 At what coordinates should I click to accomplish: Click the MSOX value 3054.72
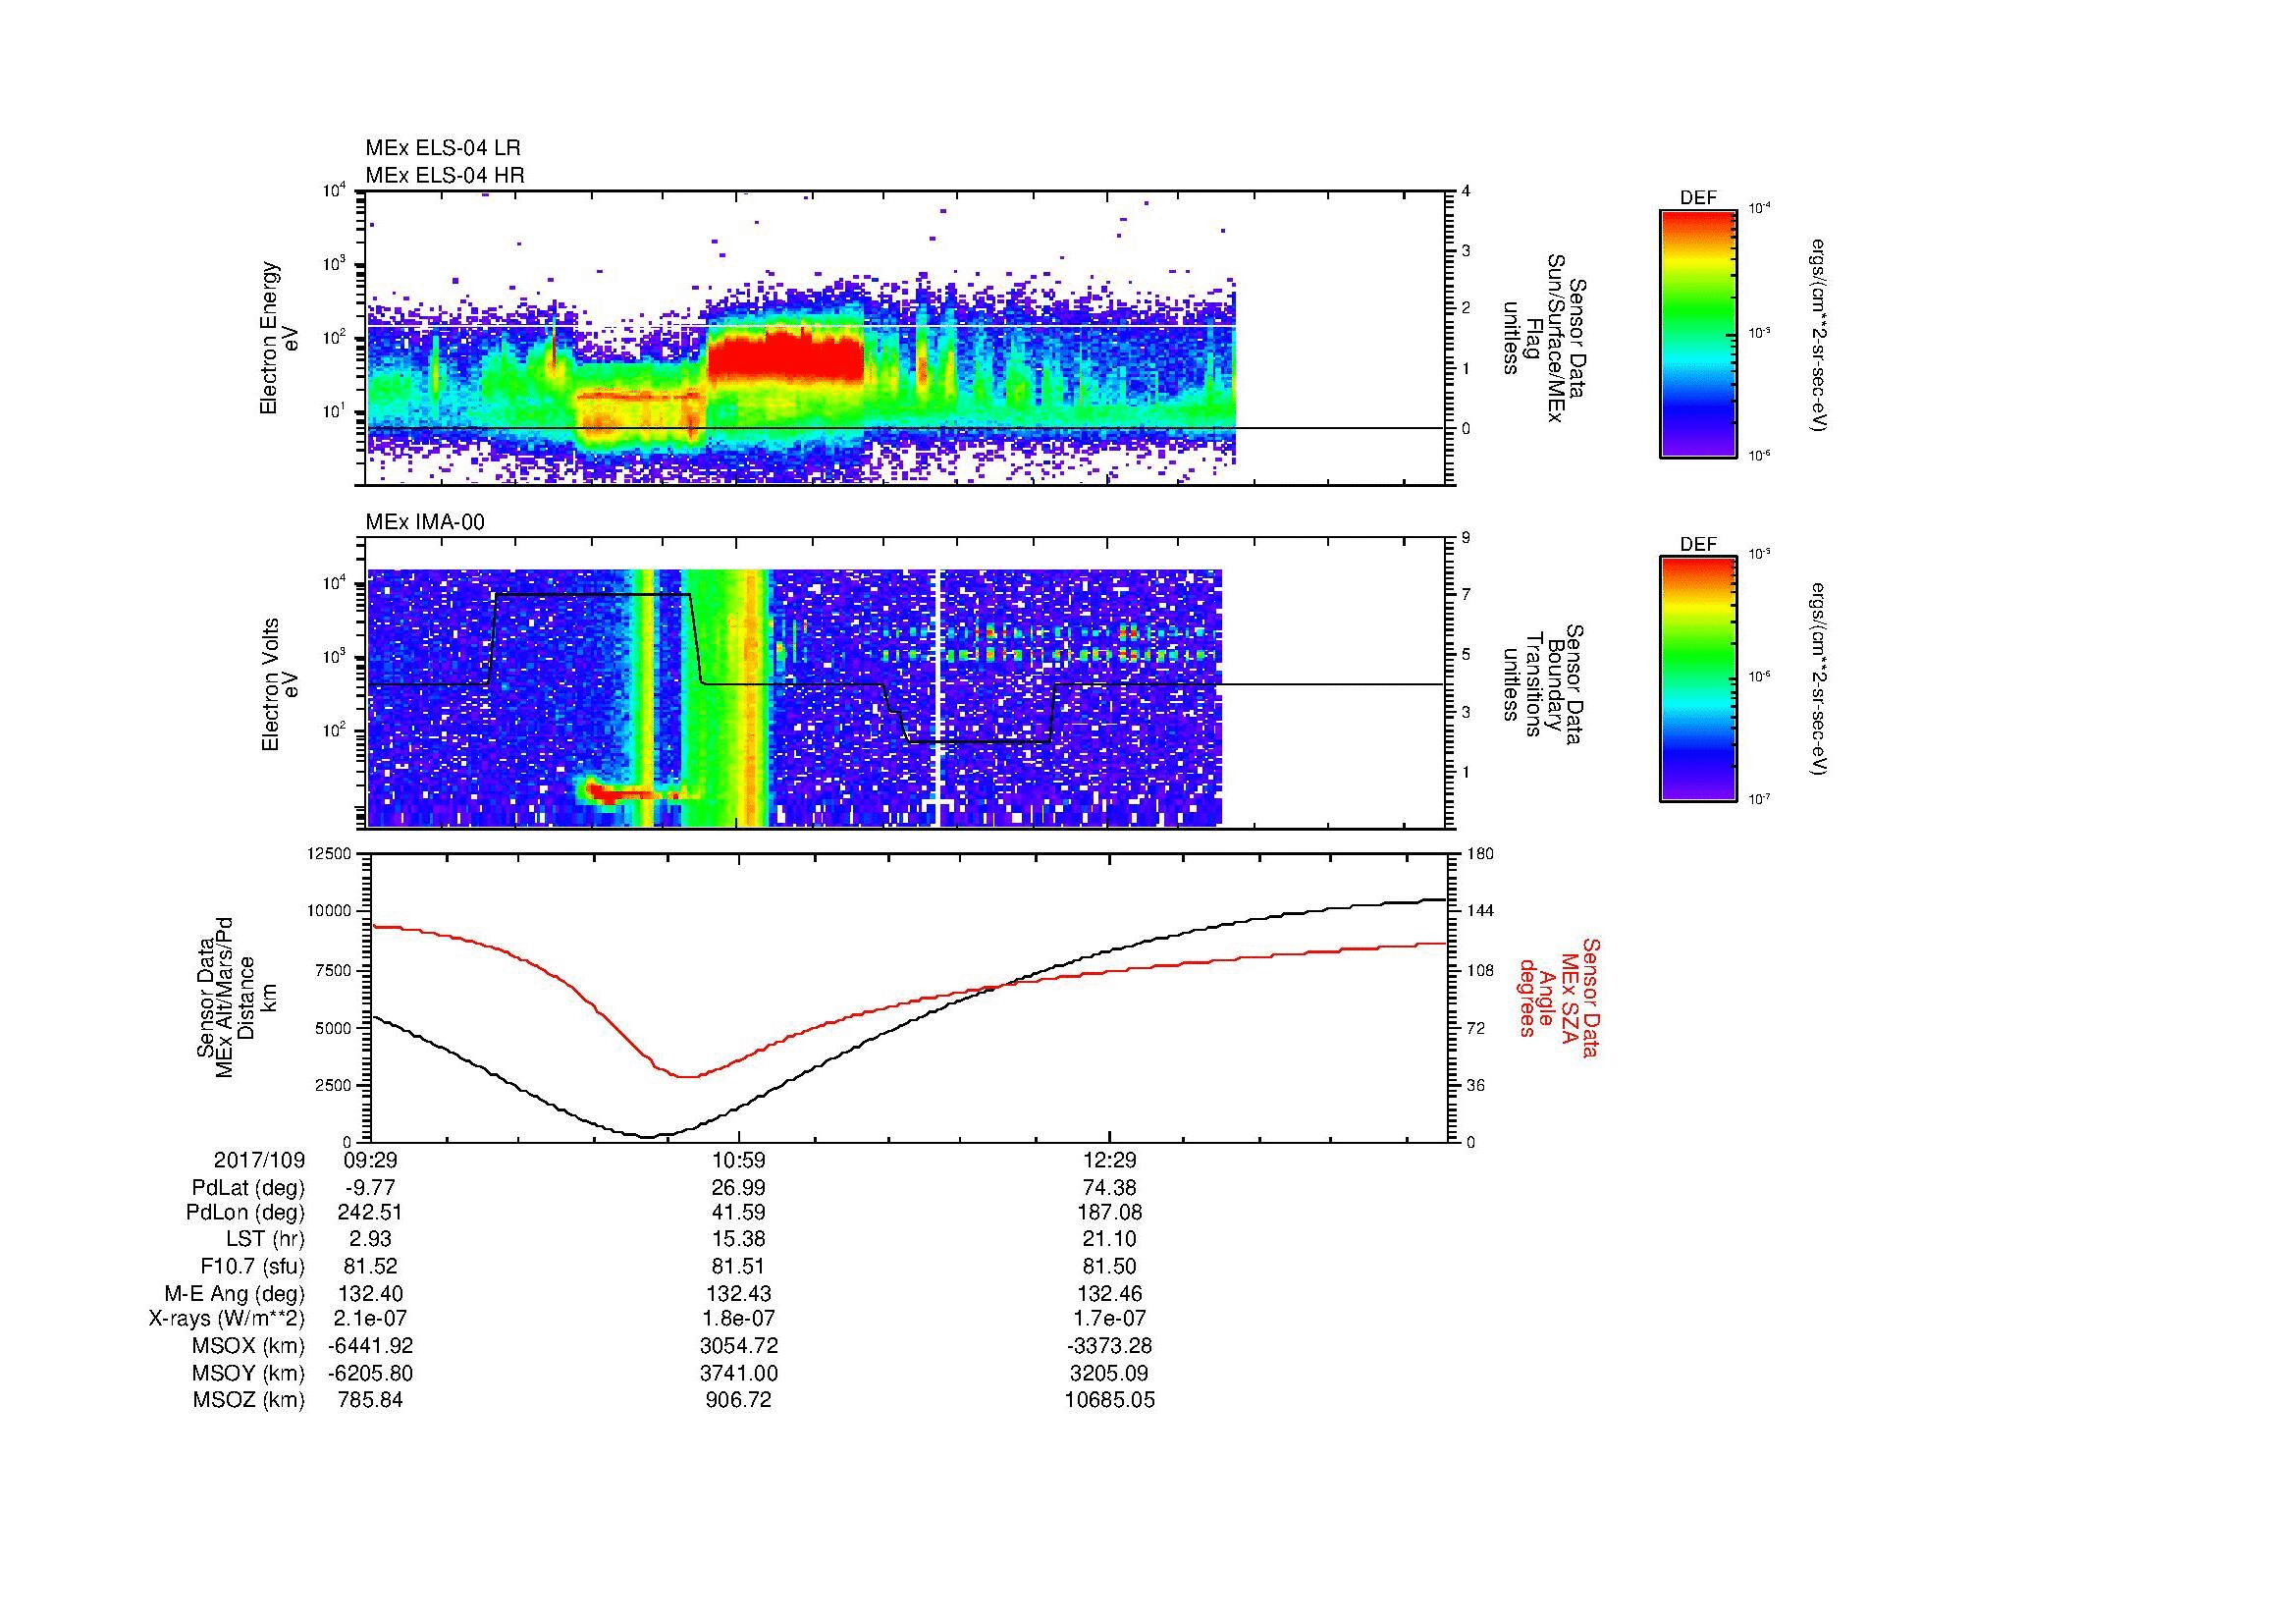click(738, 1346)
